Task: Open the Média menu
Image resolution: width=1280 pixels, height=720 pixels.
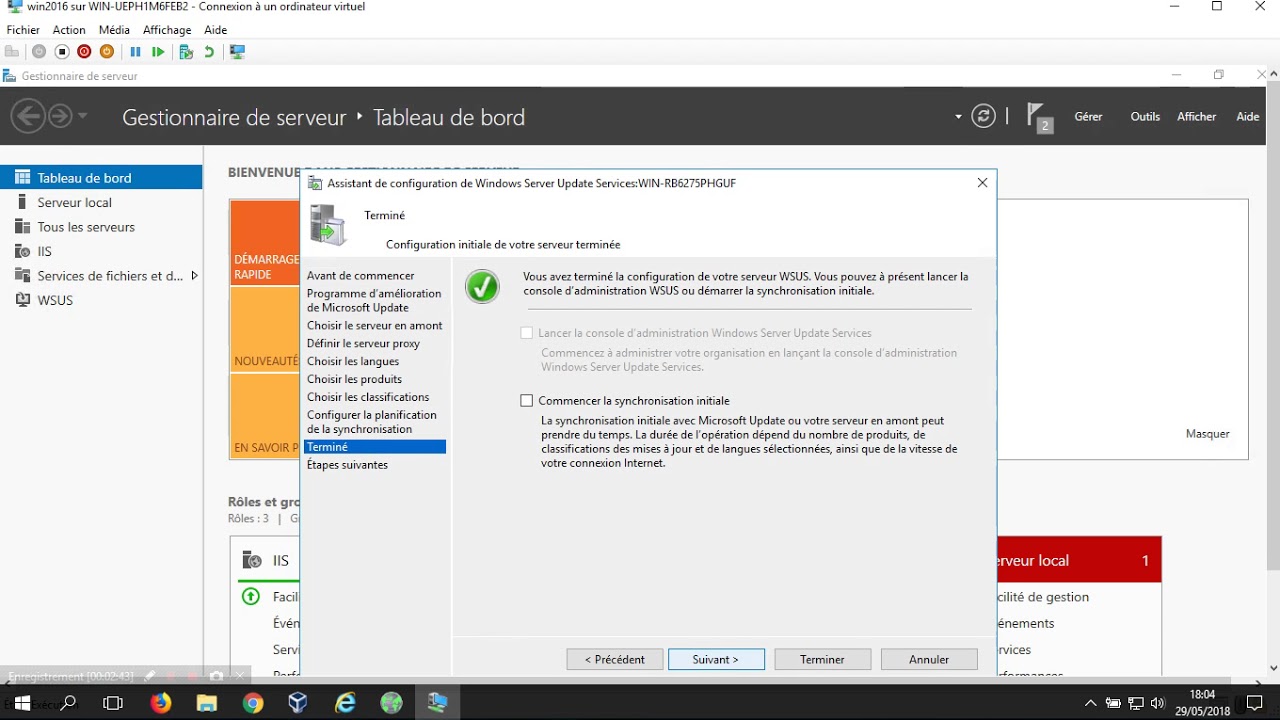Action: [x=114, y=30]
